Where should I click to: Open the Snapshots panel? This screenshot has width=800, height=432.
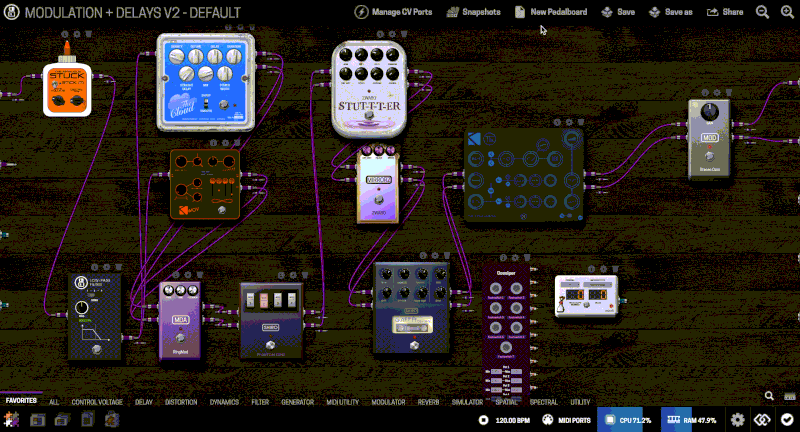[473, 12]
